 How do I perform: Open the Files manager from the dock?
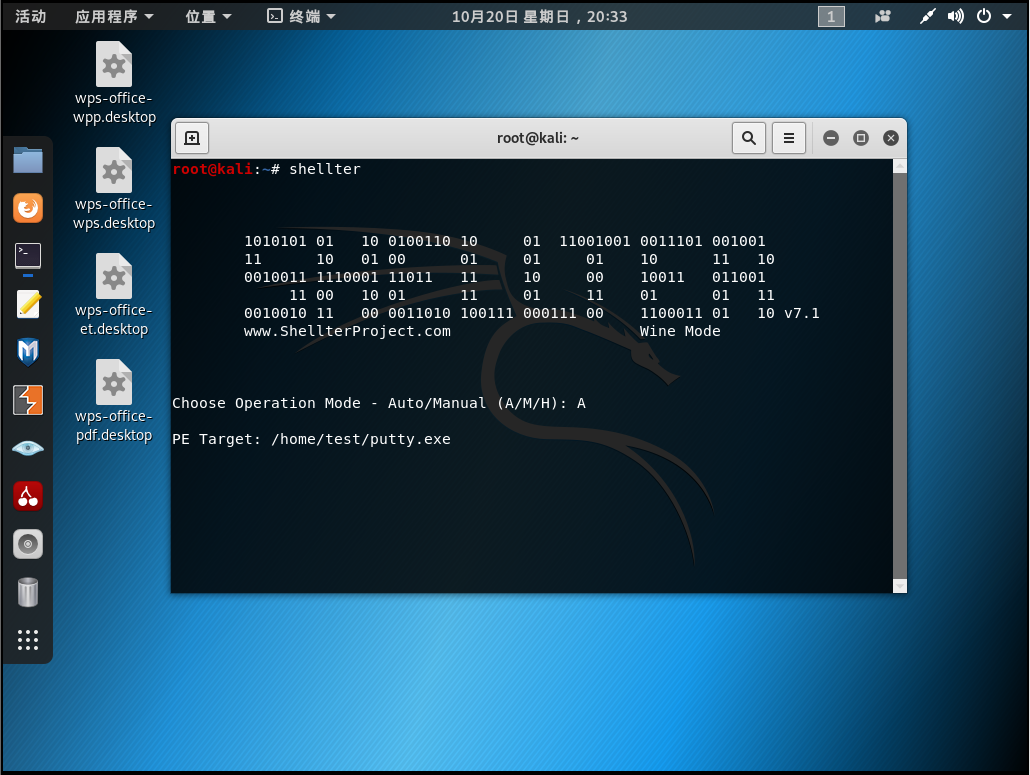coord(28,160)
